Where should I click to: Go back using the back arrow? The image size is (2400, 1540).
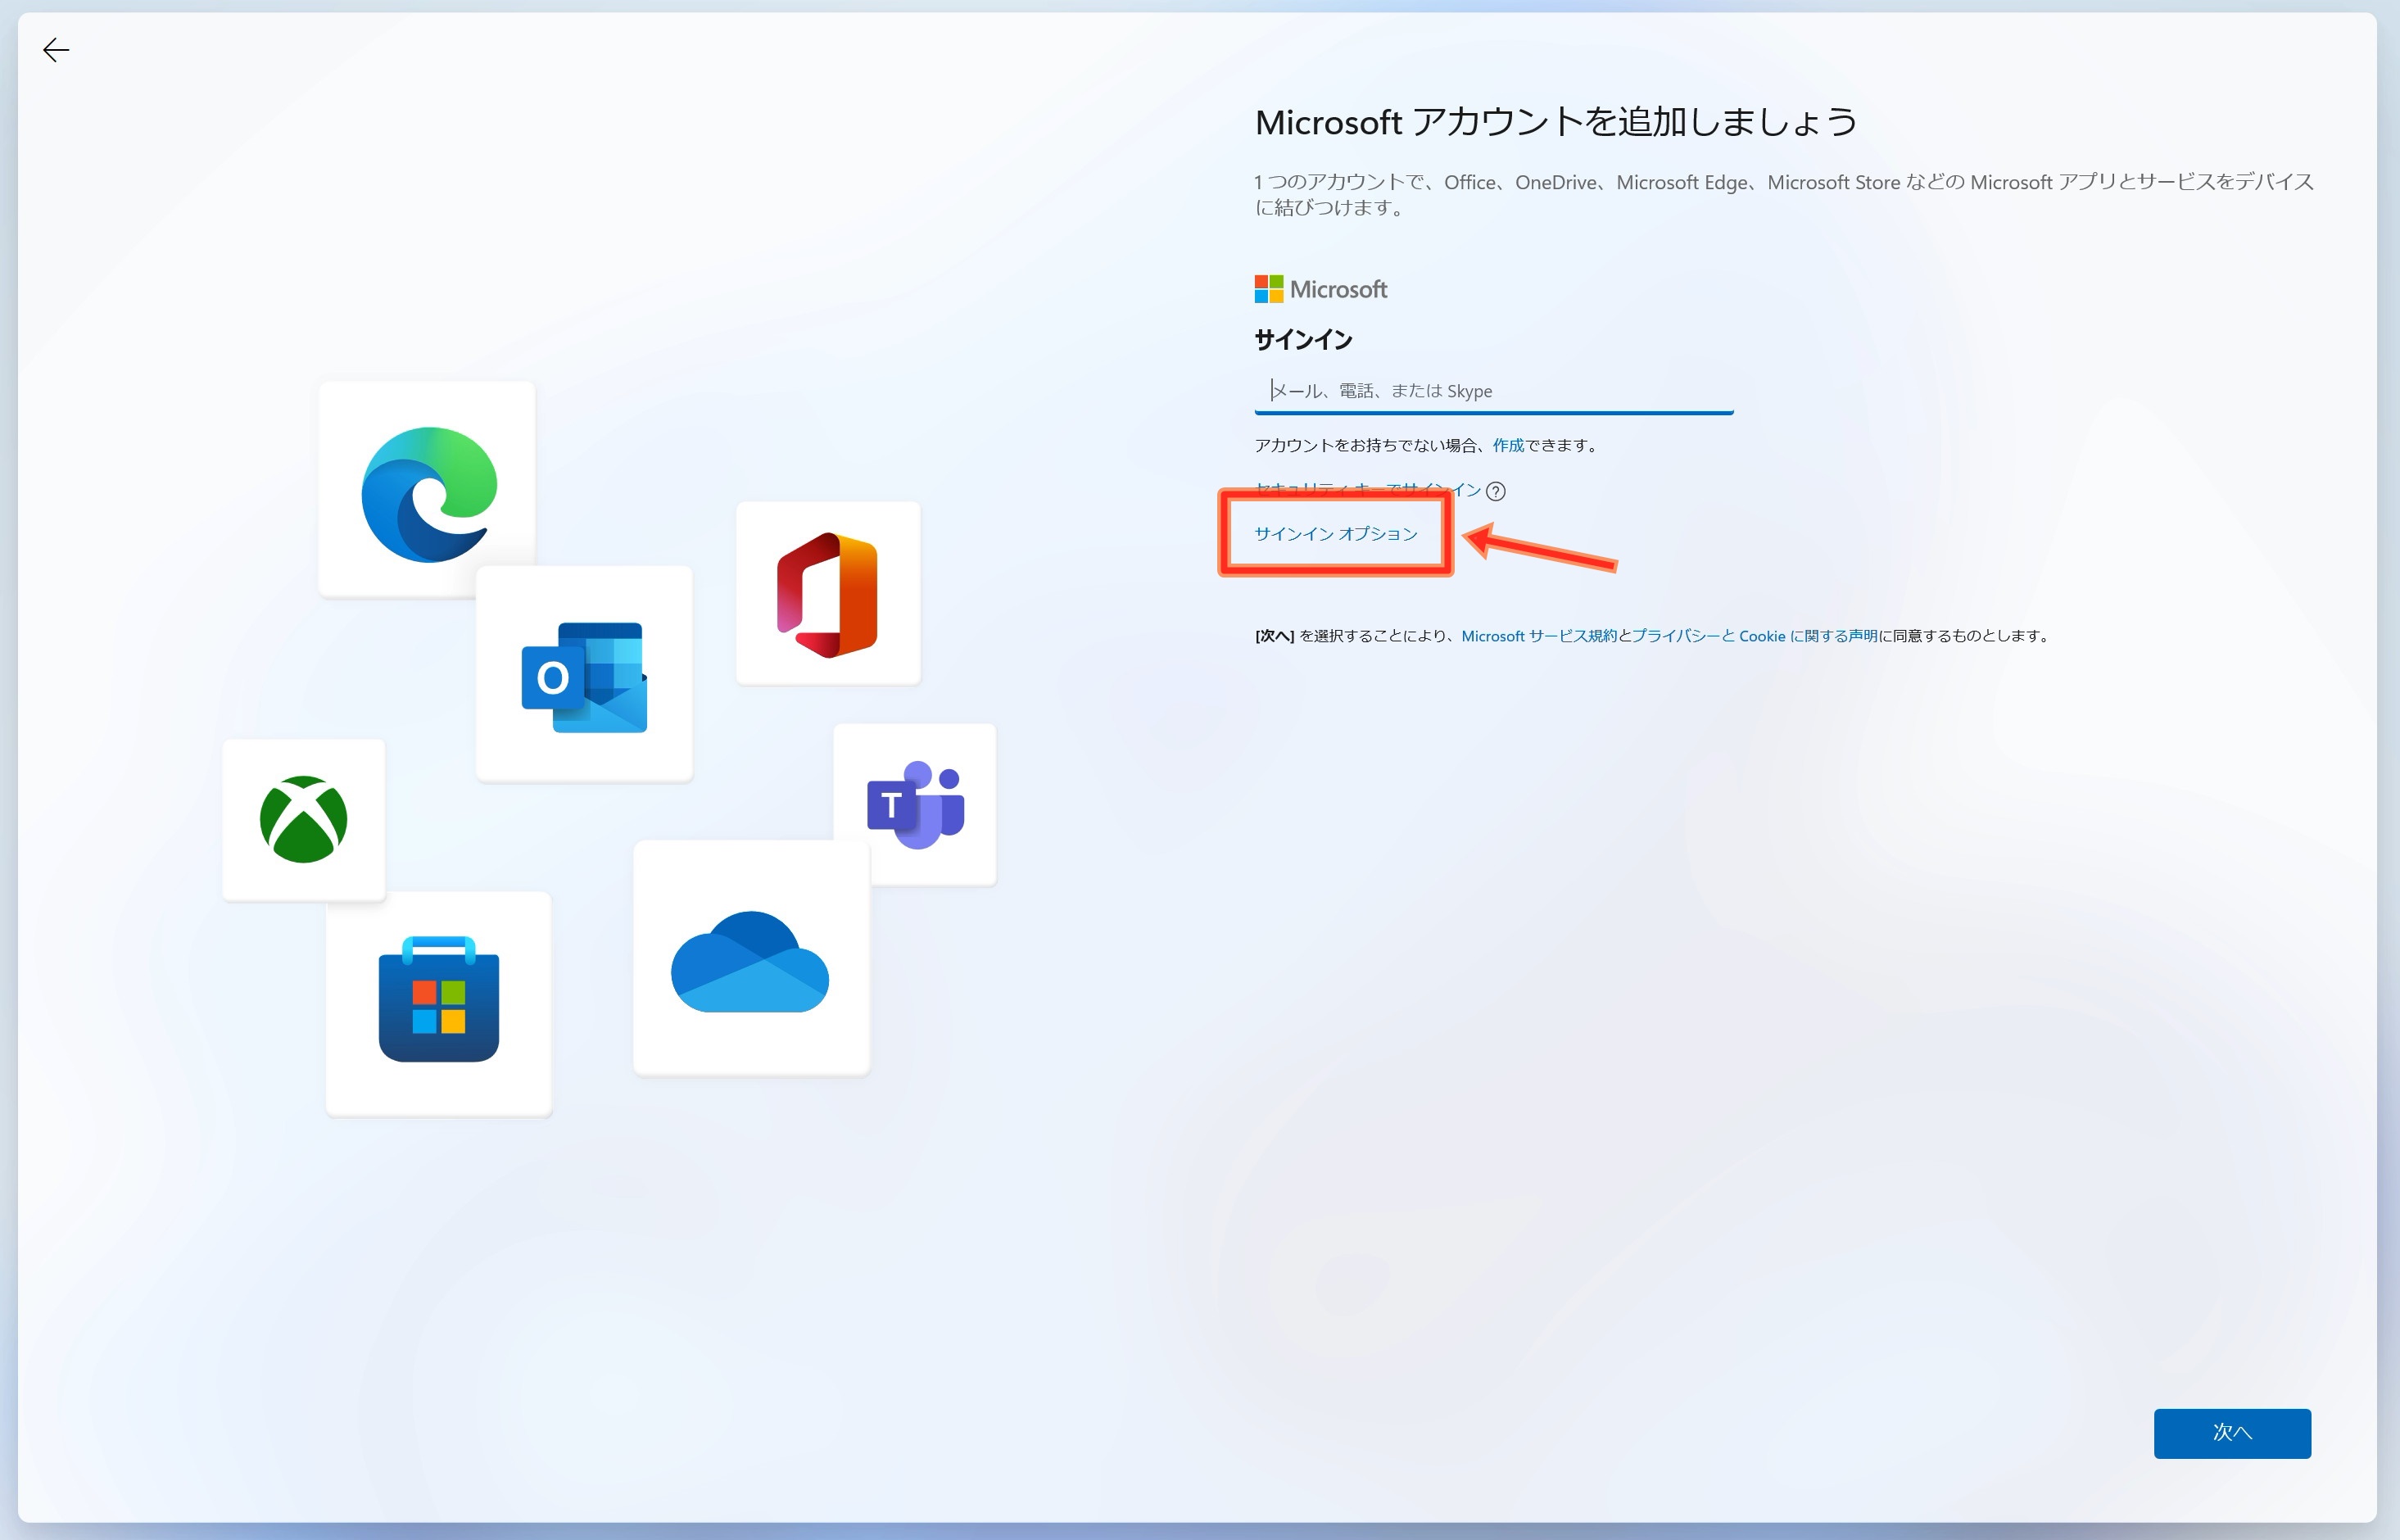click(56, 50)
